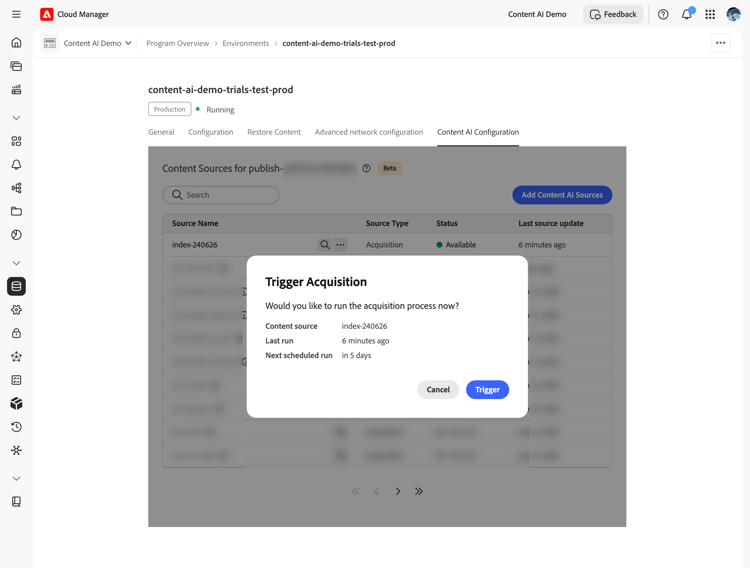Click the program icon beside Content AI Demo
The height and width of the screenshot is (568, 750).
coord(50,43)
